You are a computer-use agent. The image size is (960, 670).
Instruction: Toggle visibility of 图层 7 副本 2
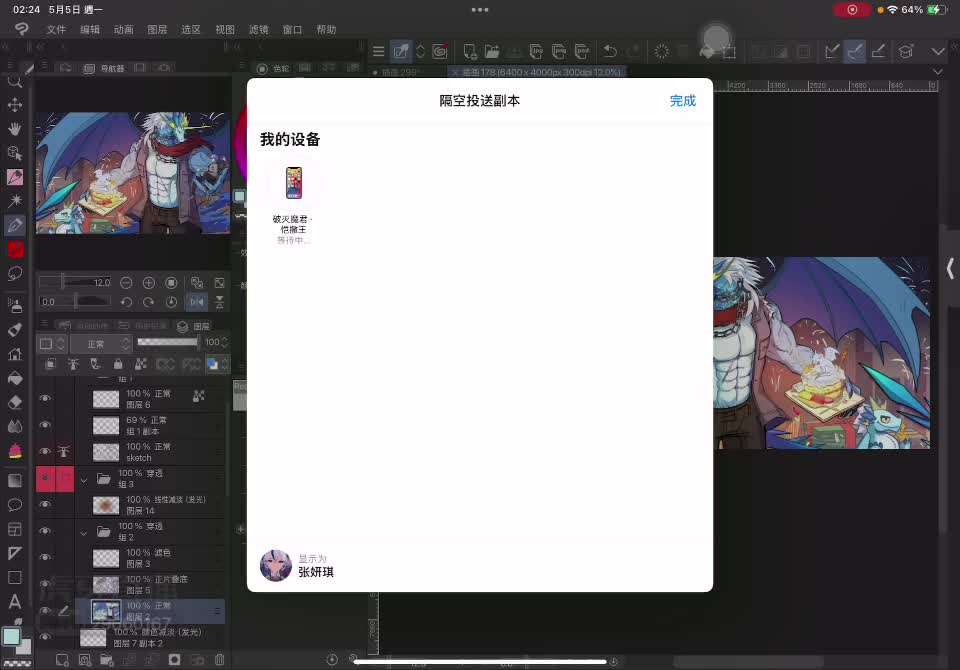tap(45, 637)
